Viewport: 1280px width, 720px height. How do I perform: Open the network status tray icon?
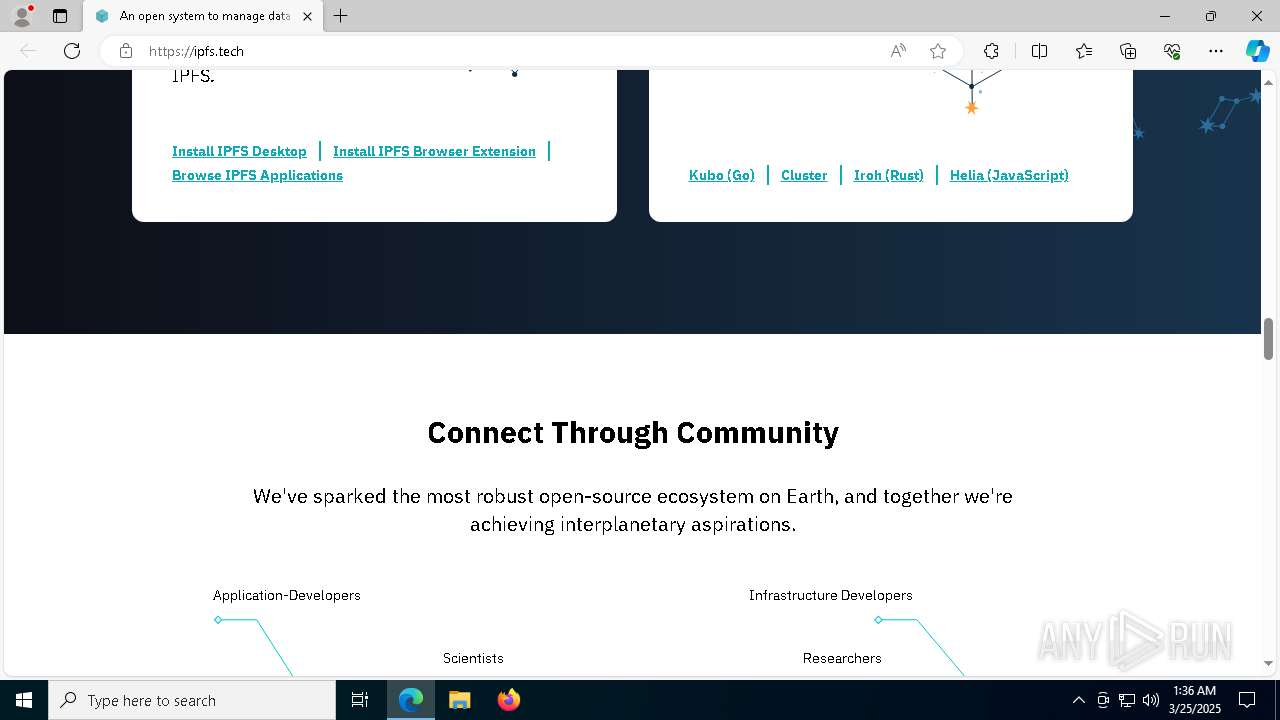1127,700
